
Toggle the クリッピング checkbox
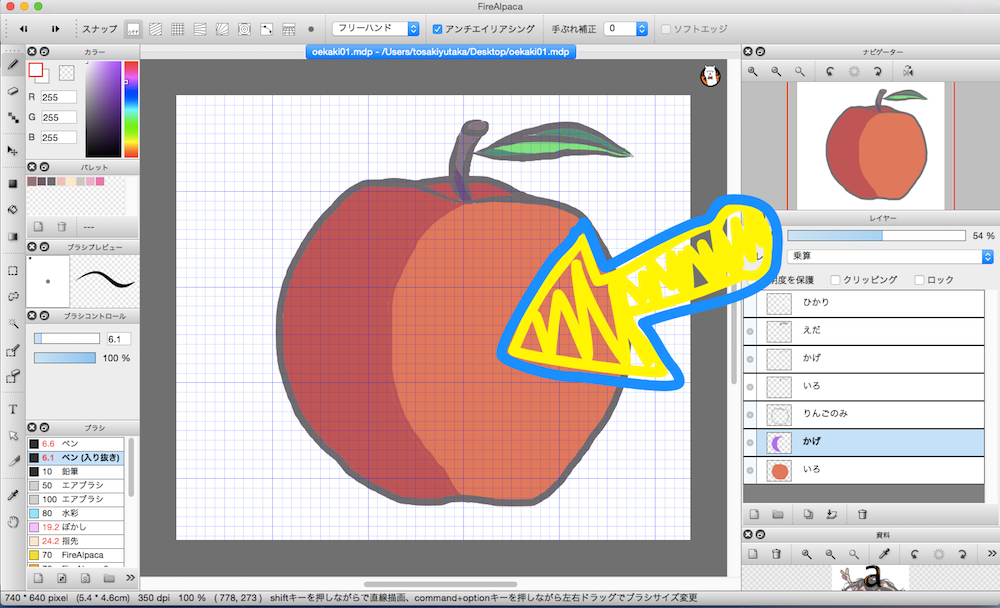click(835, 279)
